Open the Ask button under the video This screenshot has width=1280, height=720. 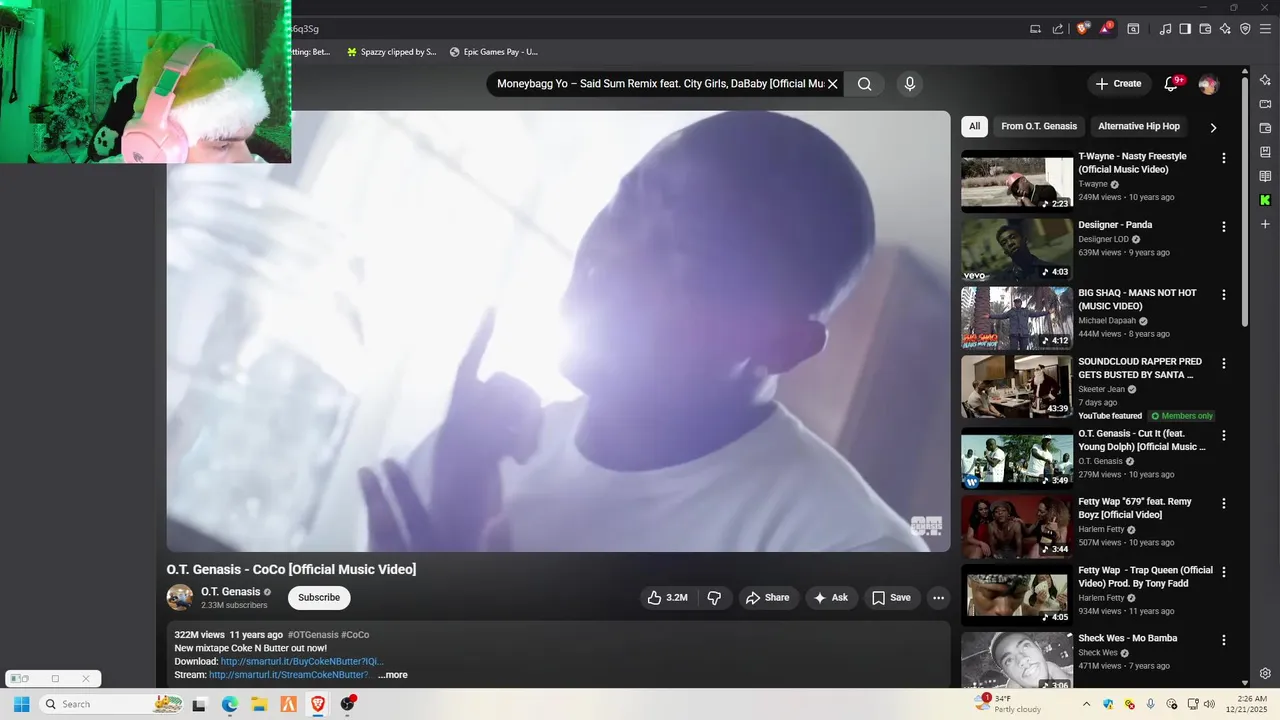(x=831, y=598)
